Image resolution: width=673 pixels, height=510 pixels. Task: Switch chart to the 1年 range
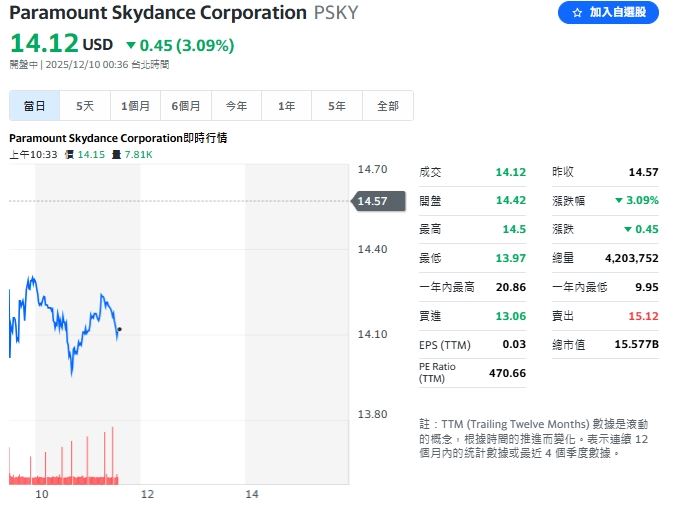[287, 106]
